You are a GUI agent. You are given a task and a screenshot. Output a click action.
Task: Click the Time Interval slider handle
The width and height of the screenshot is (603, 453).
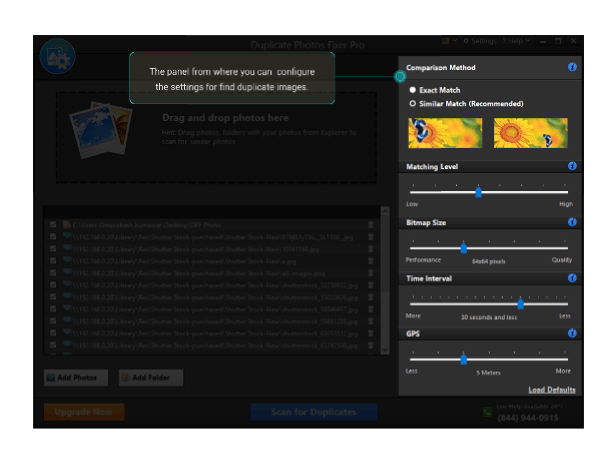click(x=520, y=304)
